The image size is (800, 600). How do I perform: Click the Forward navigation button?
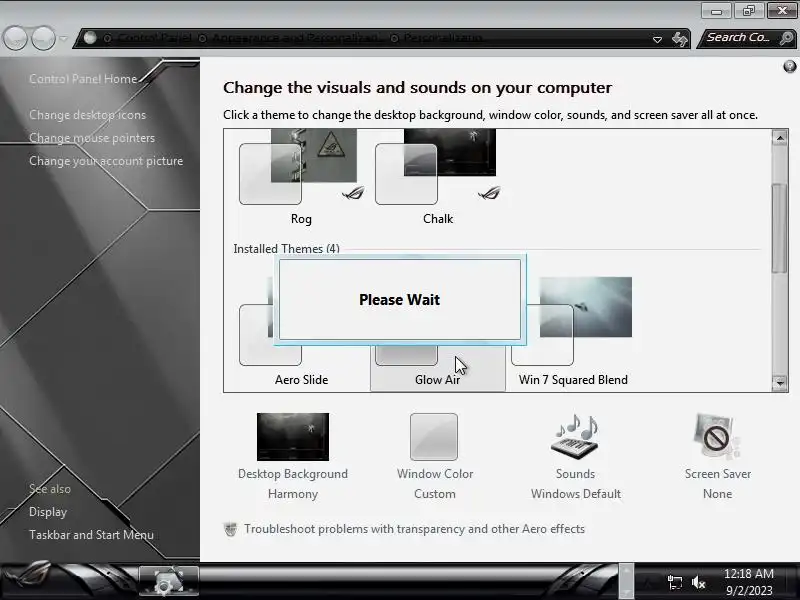(x=44, y=38)
